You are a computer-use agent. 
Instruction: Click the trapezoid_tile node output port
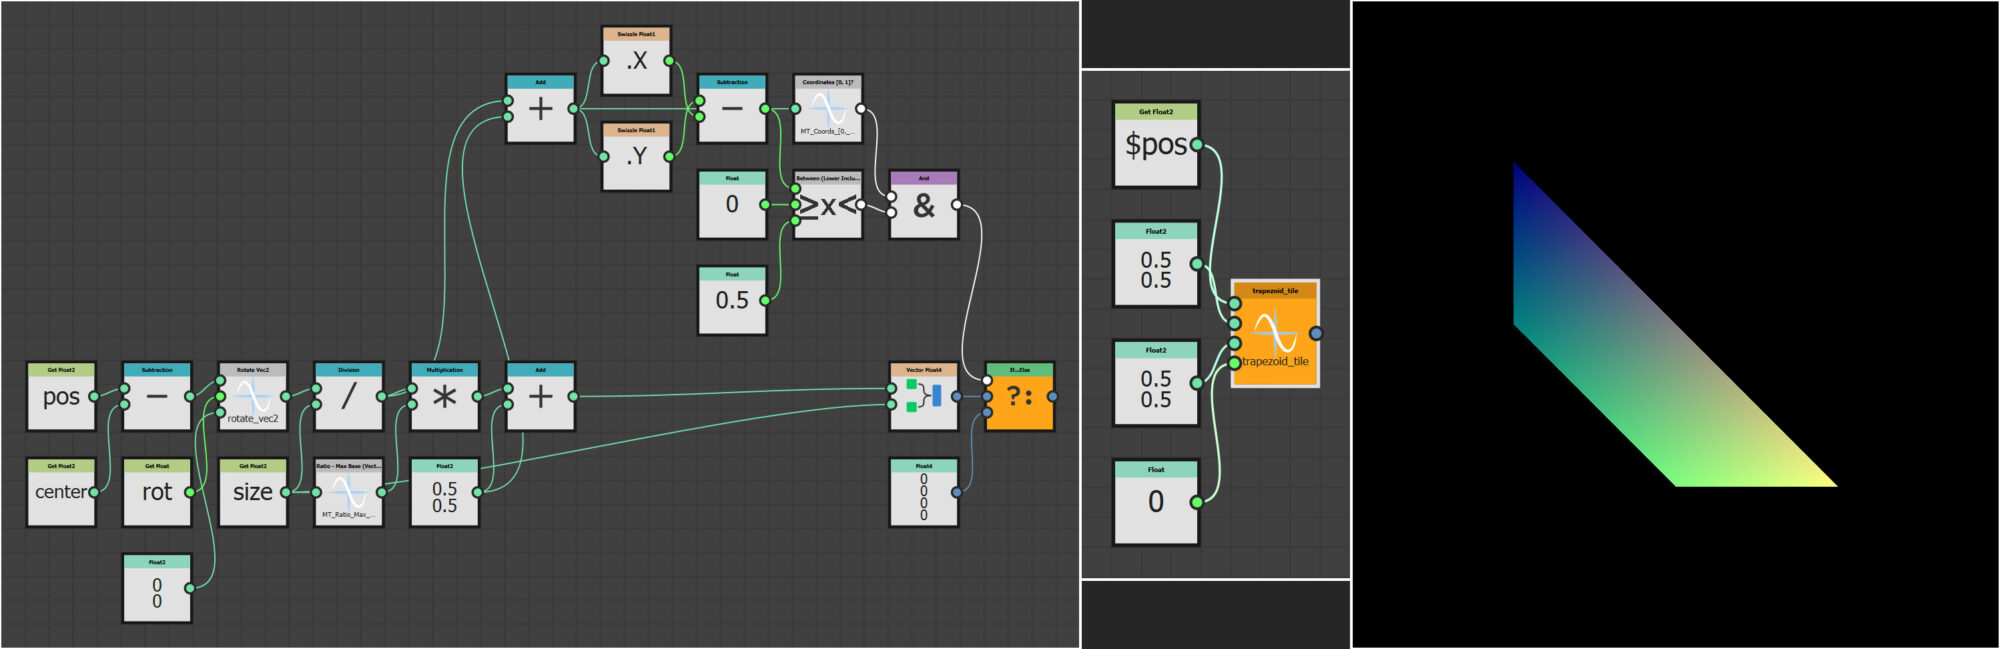(x=1316, y=333)
